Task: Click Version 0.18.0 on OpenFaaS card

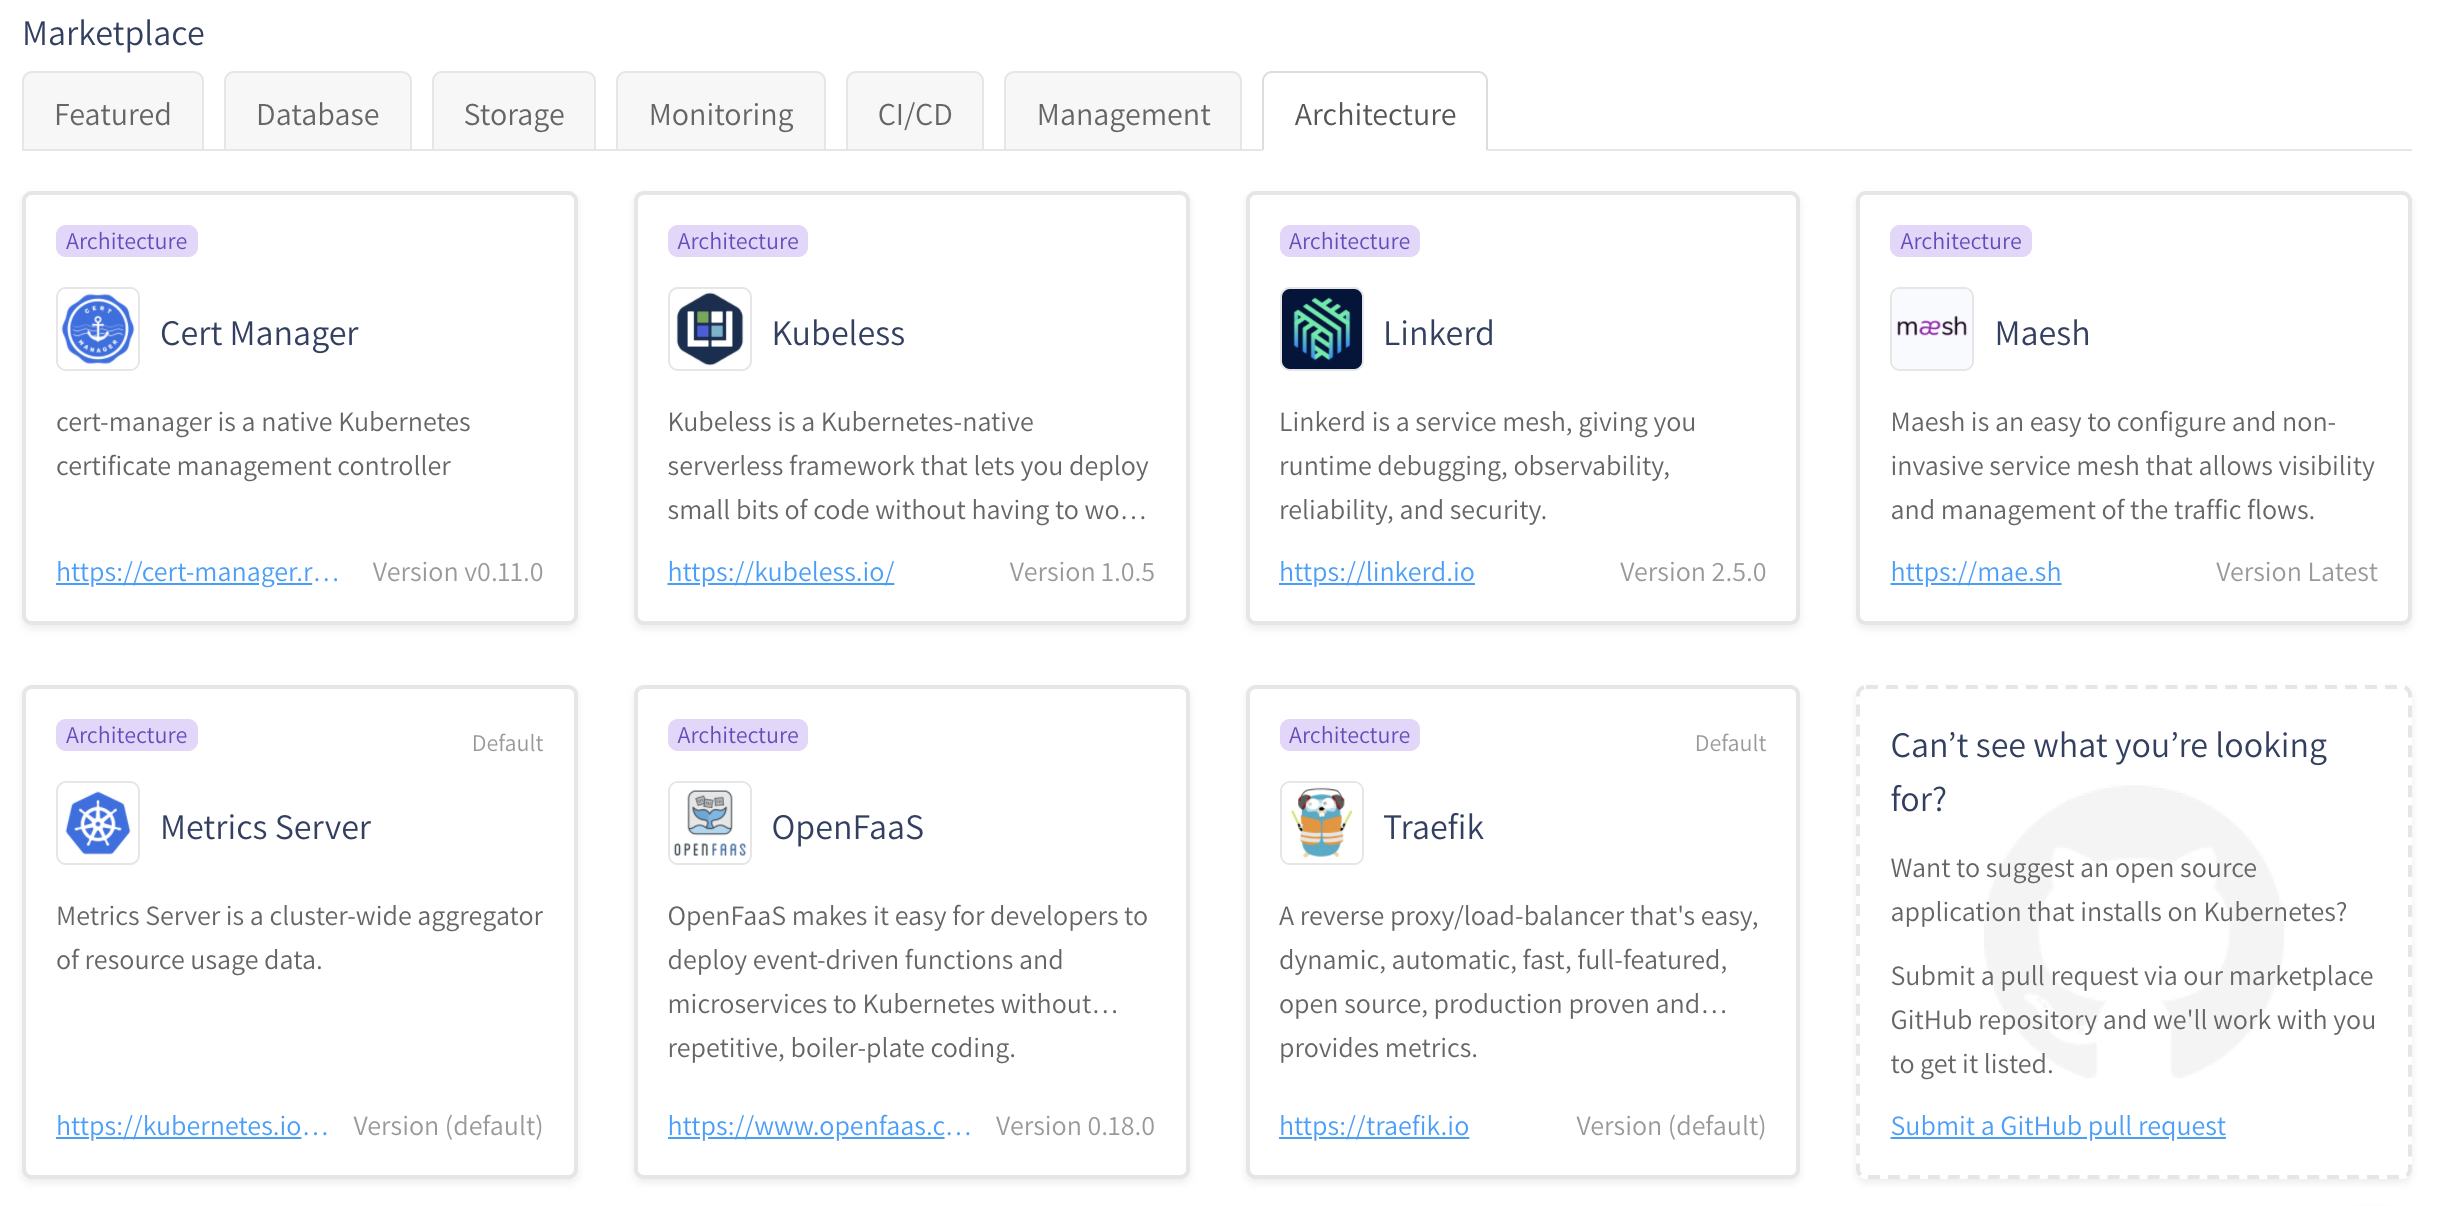Action: 1074,1126
